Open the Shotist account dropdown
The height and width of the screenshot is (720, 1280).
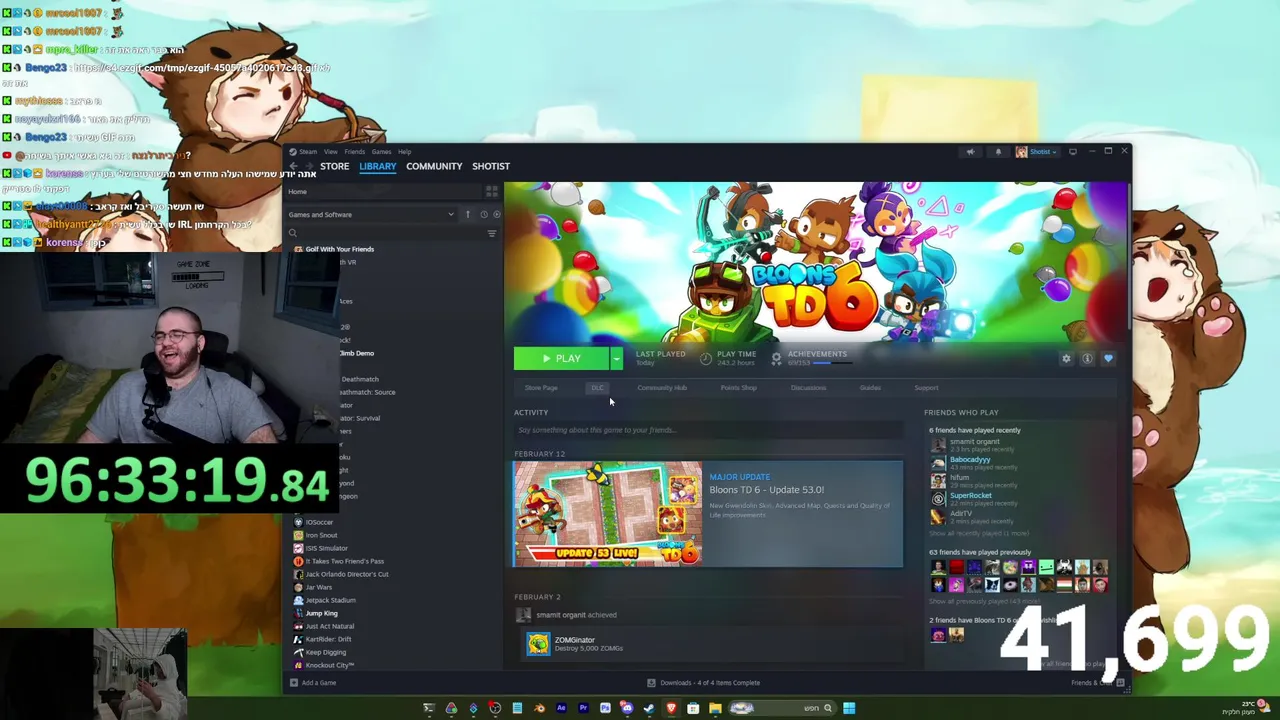tap(1039, 152)
